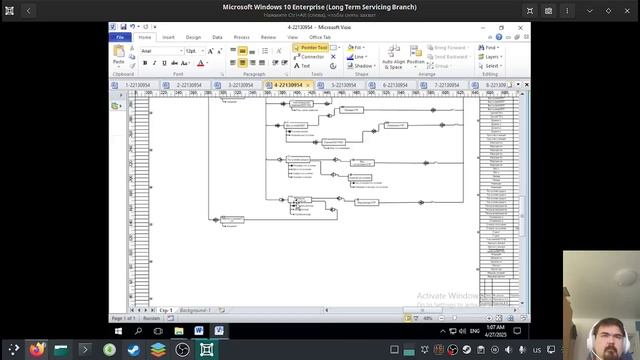Switch to the Data ribbon tab

coord(217,37)
